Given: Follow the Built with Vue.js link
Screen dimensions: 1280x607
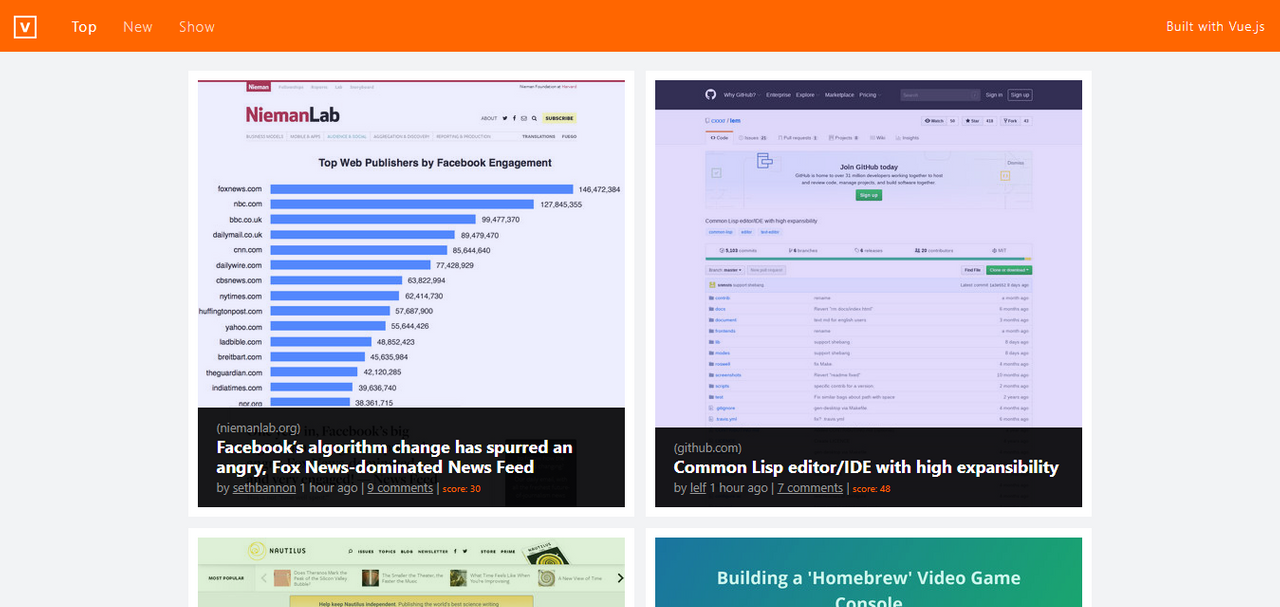Looking at the screenshot, I should (x=1215, y=27).
